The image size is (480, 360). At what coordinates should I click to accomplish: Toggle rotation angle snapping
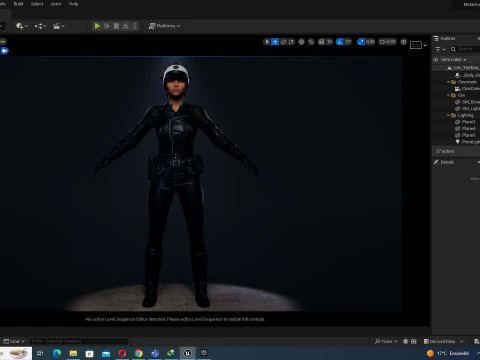(340, 42)
